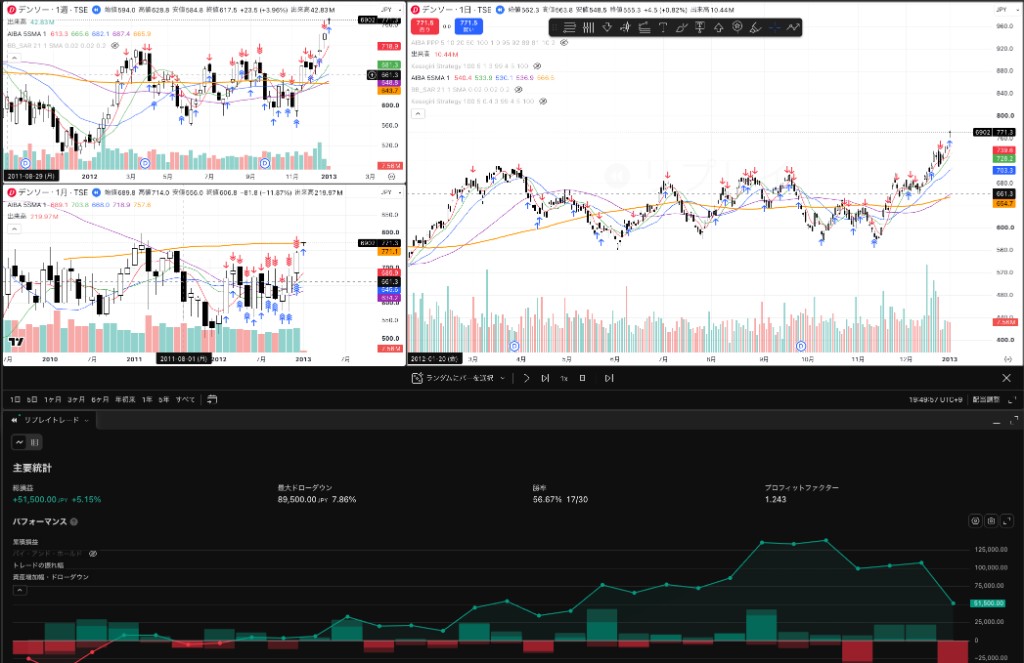
Task: Stop the bar replay
Action: pos(583,378)
